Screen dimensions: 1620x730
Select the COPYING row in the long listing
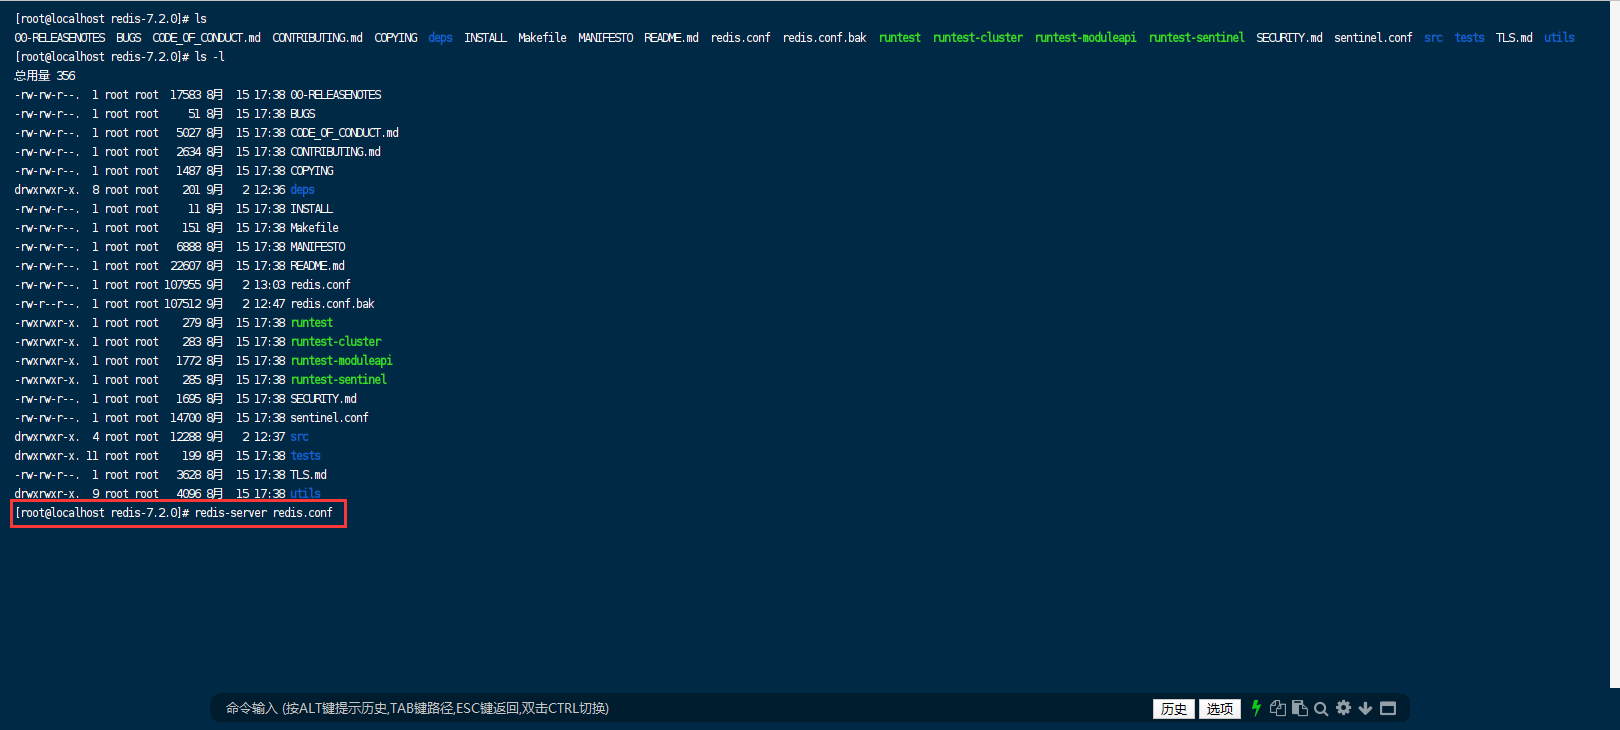click(174, 171)
